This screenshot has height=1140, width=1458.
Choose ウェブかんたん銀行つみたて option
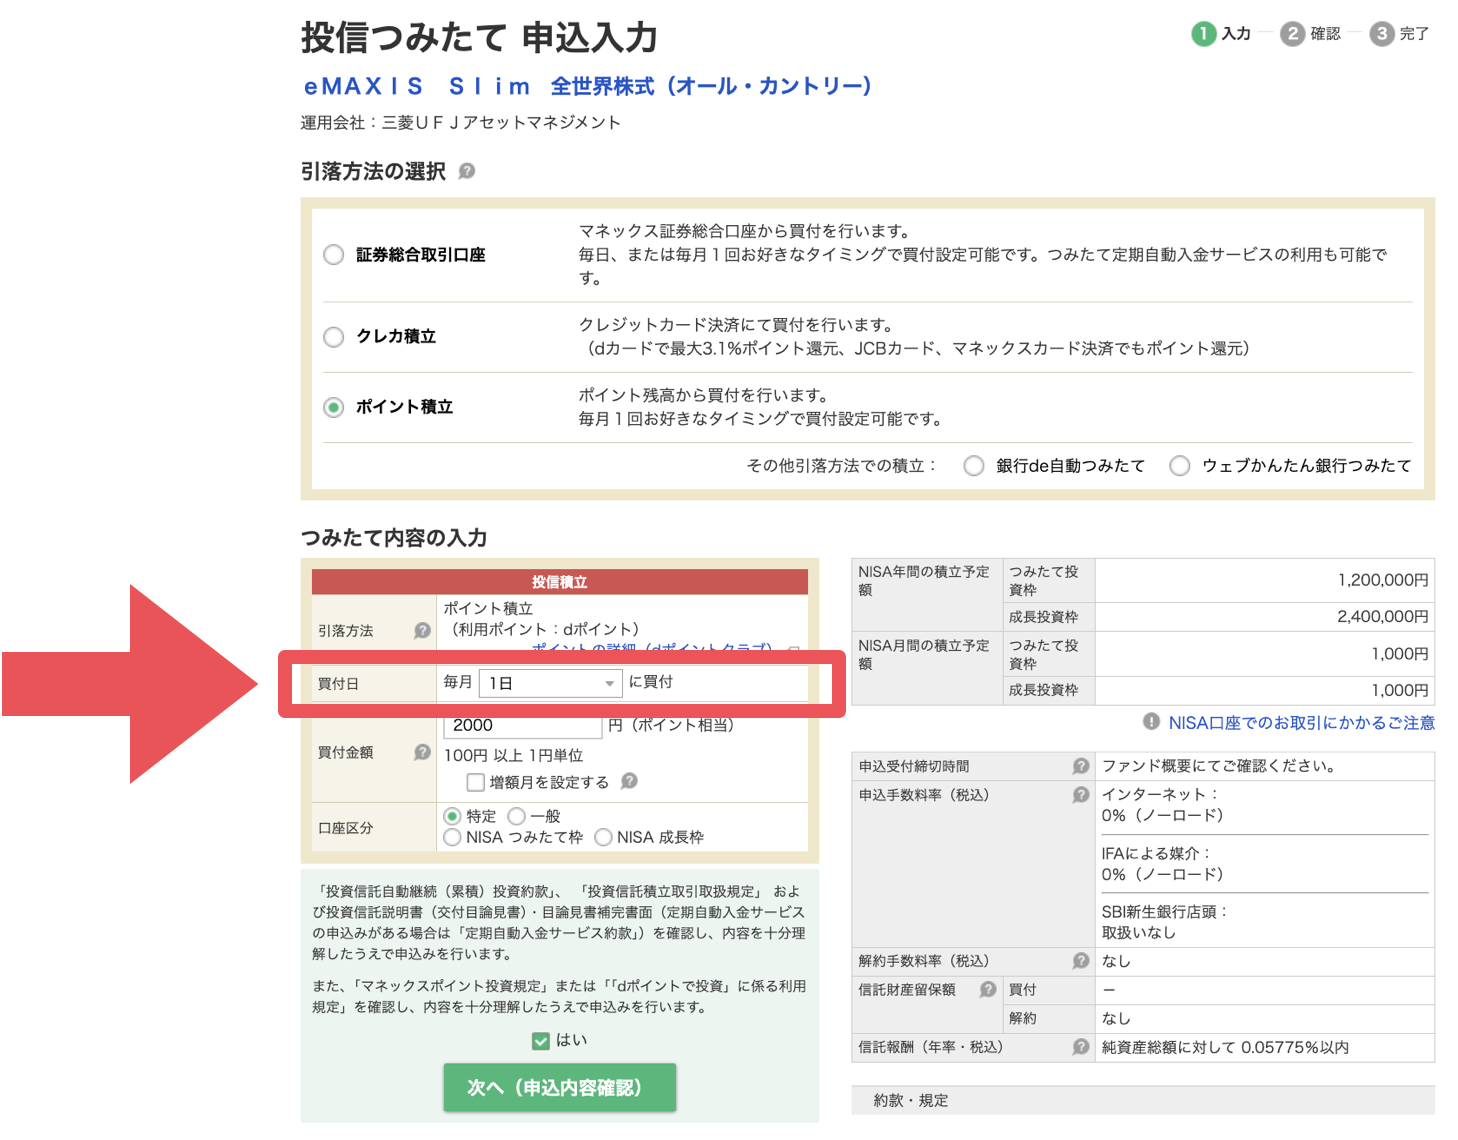coord(1180,466)
